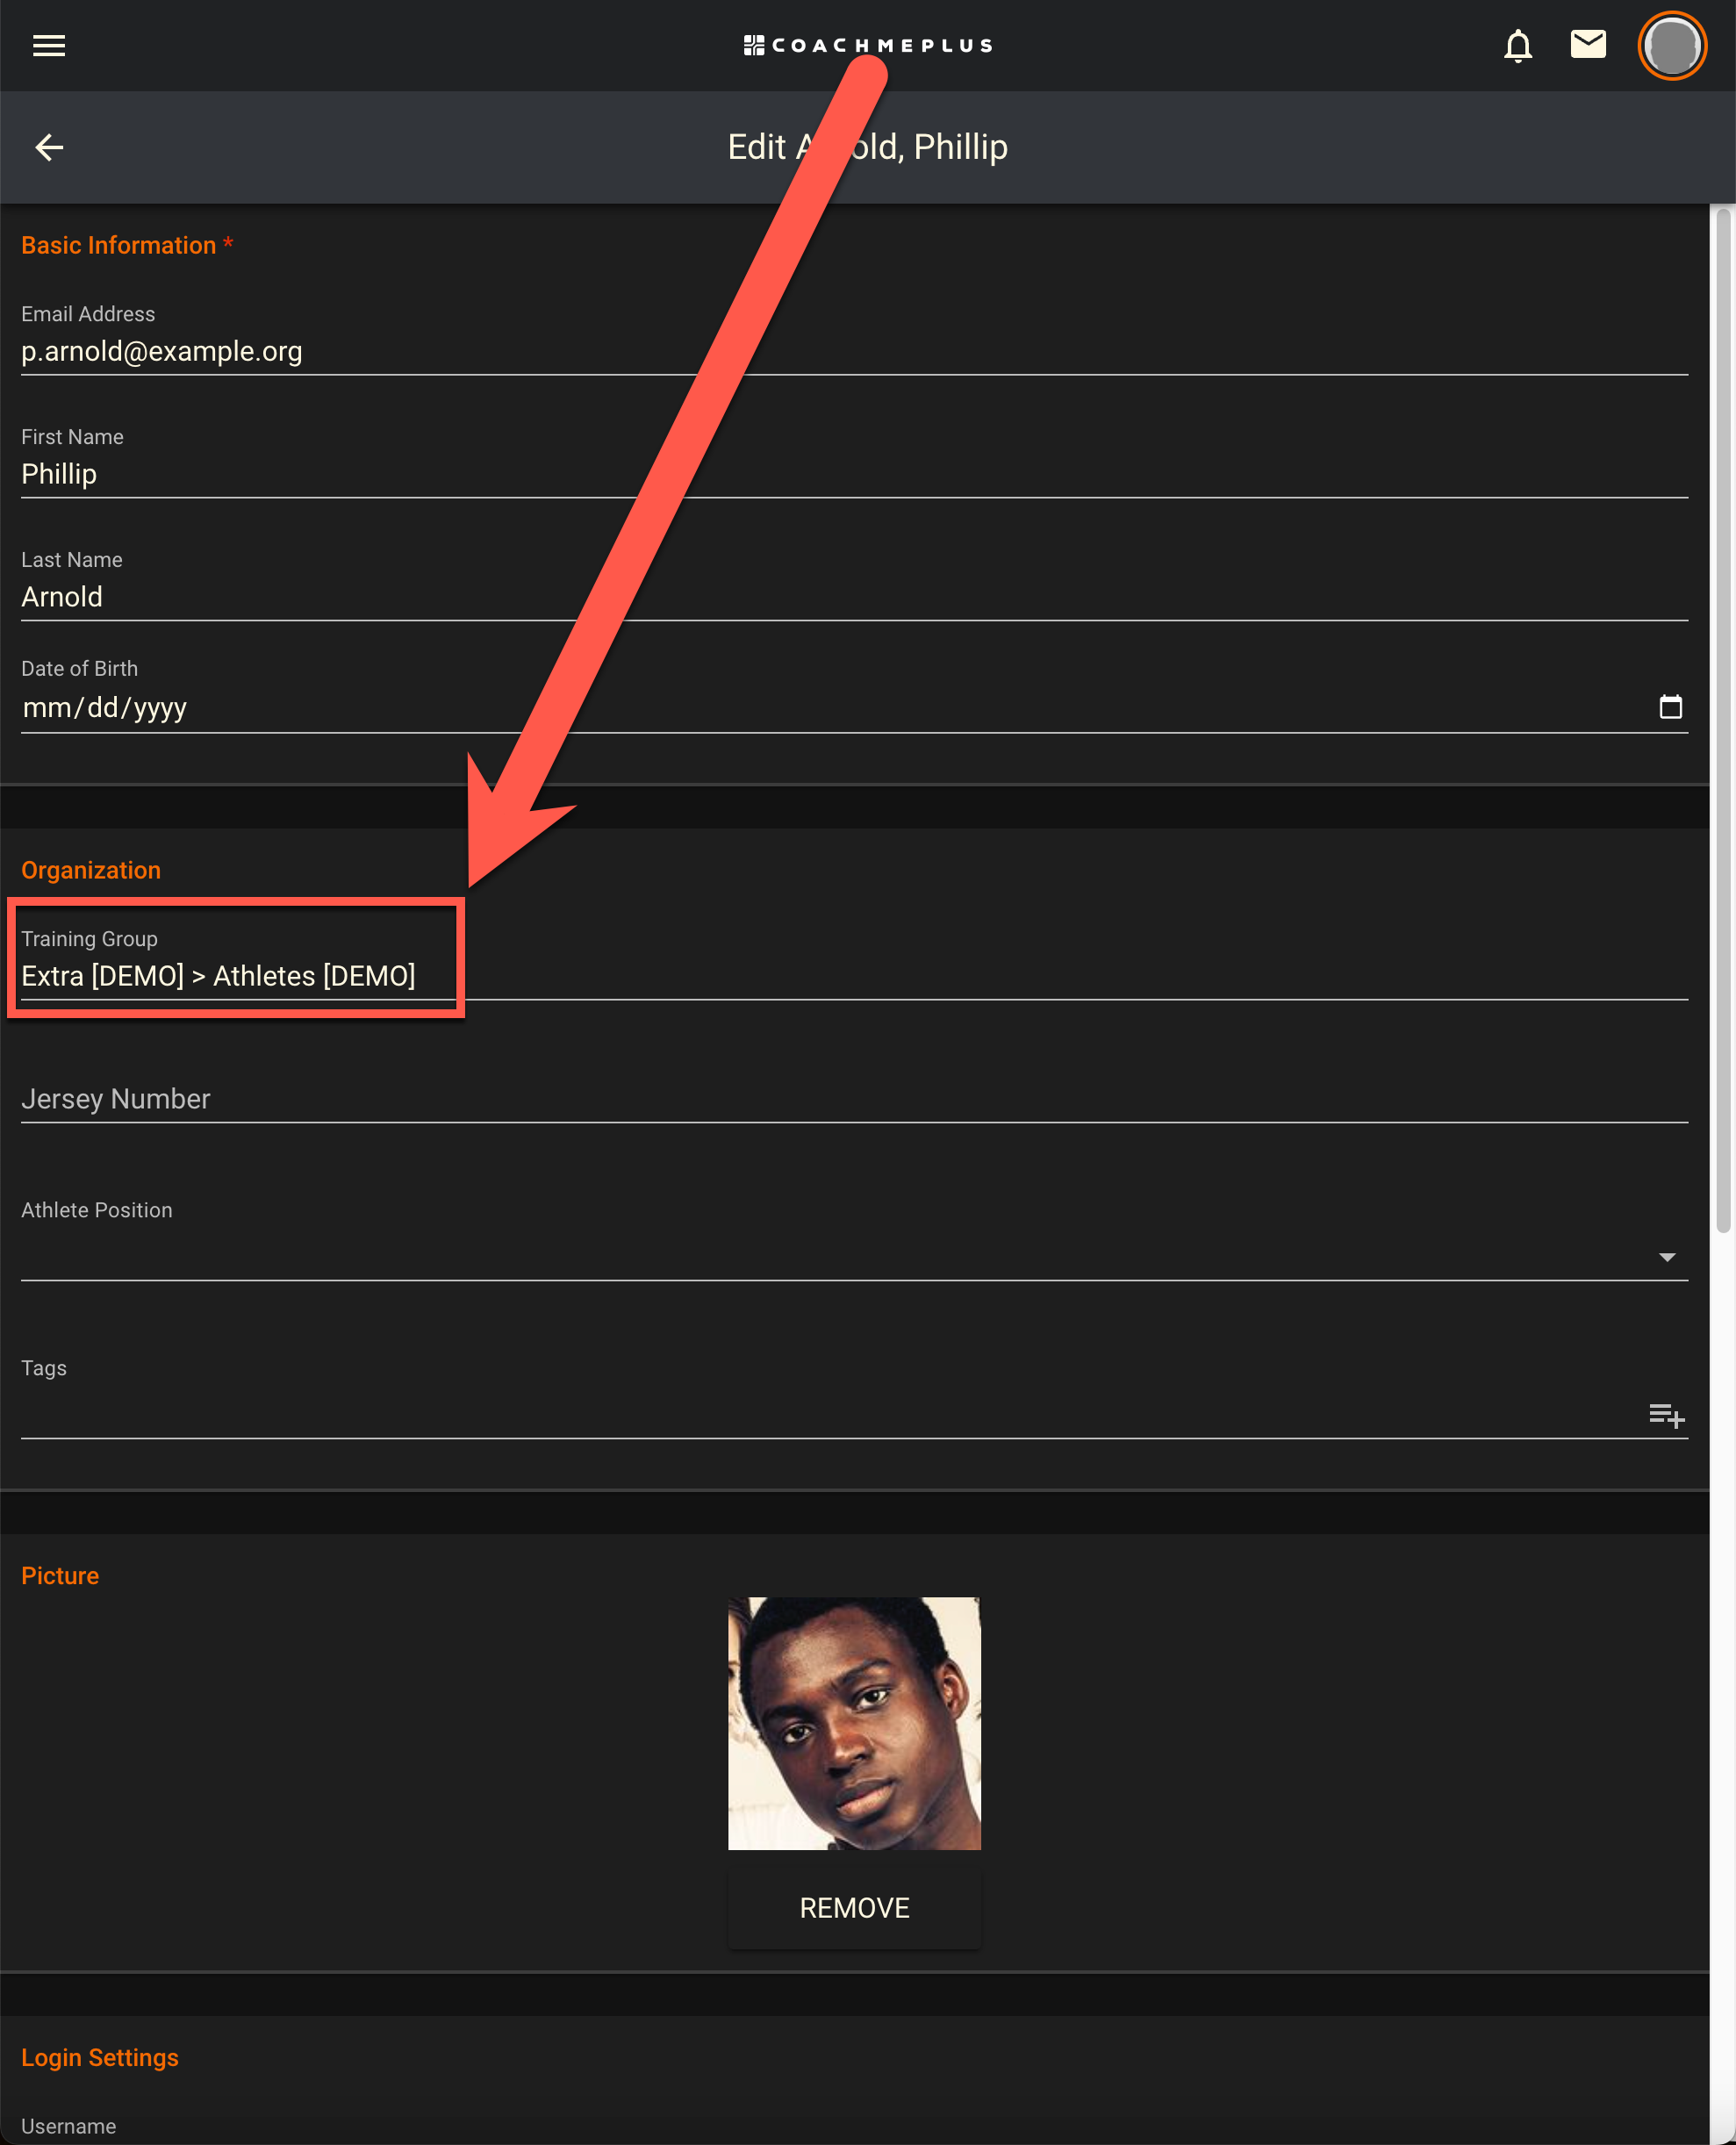The width and height of the screenshot is (1736, 2145).
Task: Click the Jersey Number field
Action: [x=853, y=1098]
